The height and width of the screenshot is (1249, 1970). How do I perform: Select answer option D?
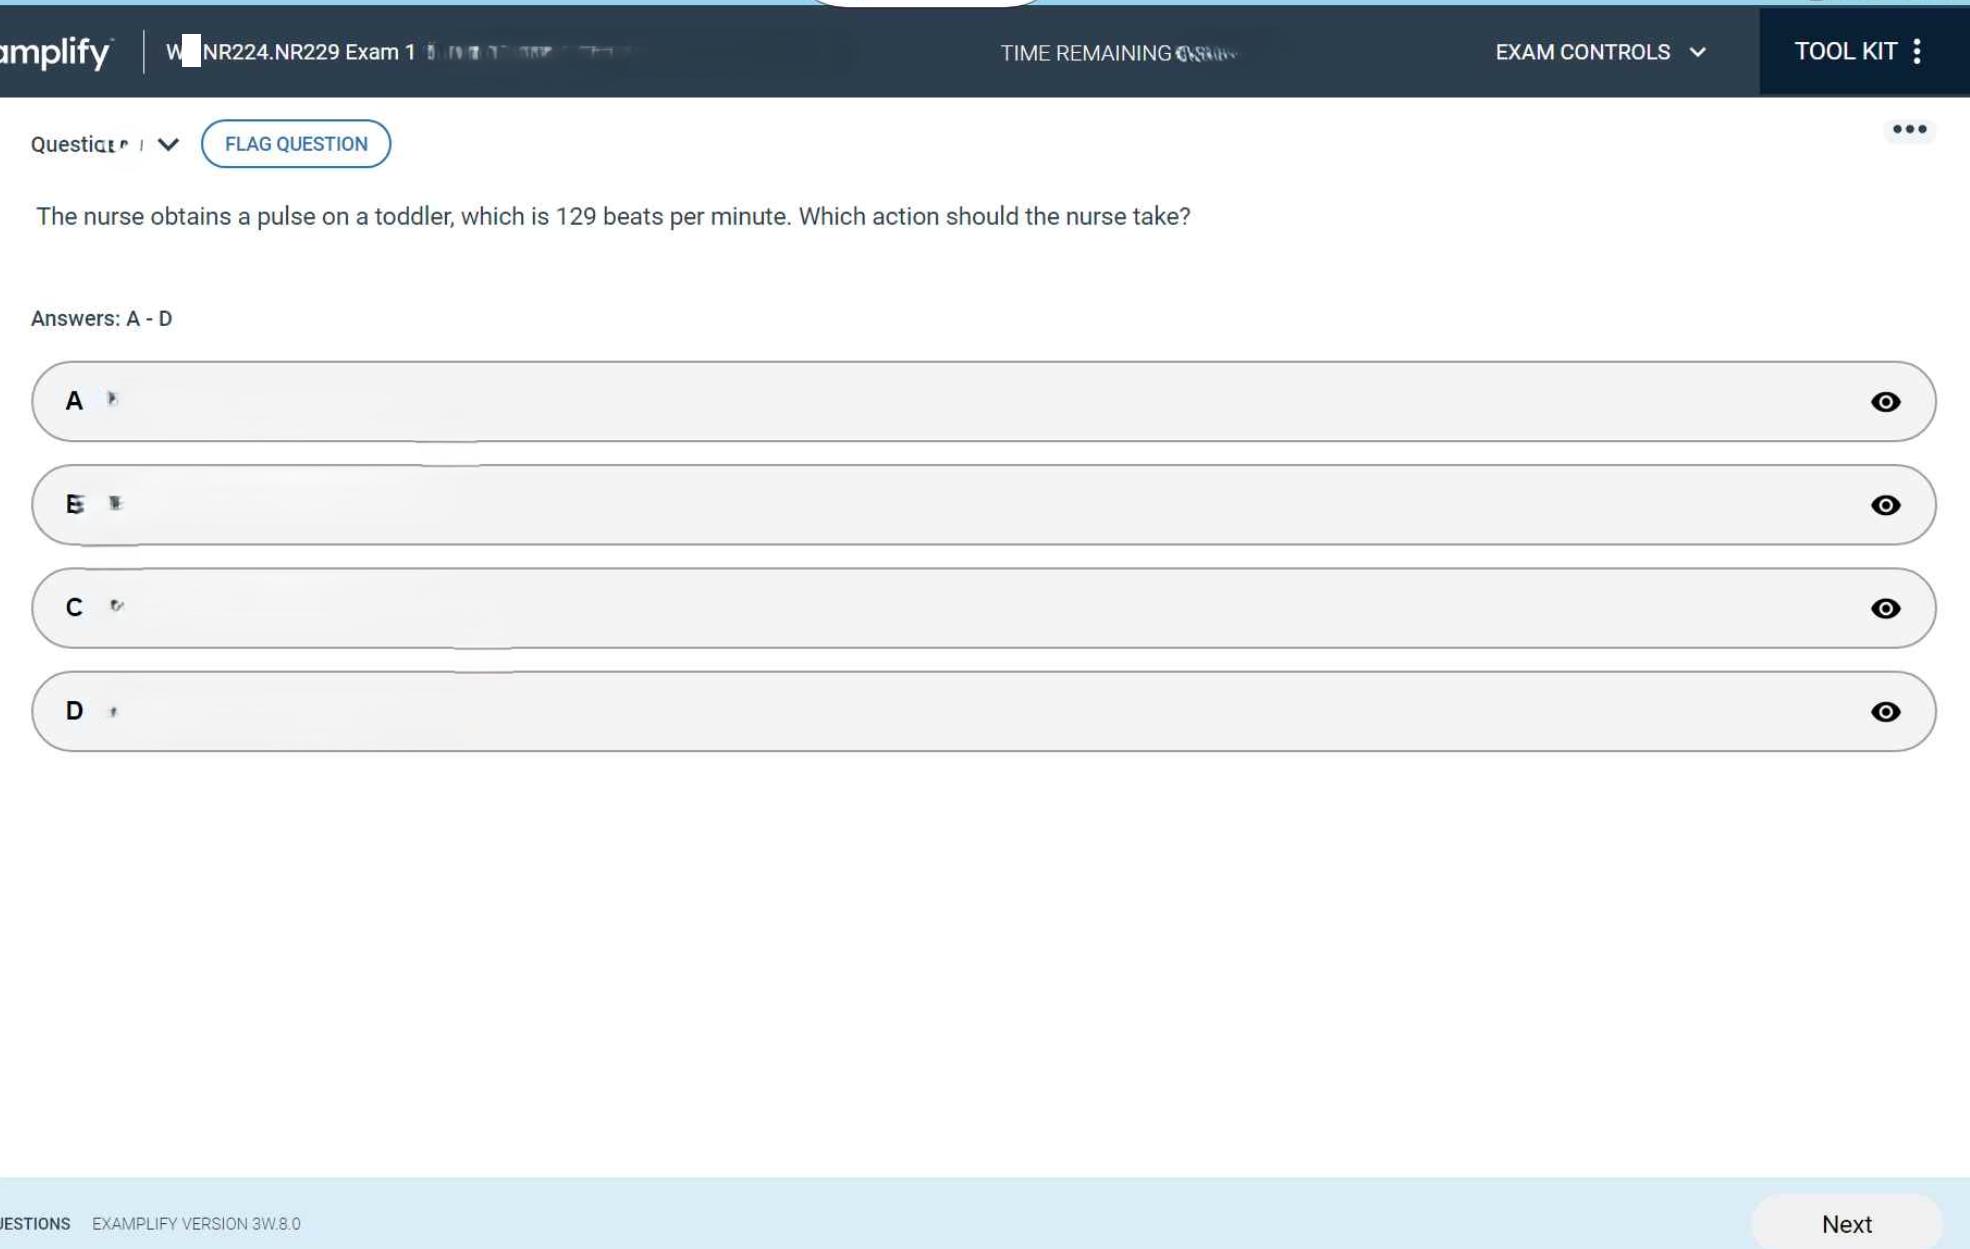(900, 712)
